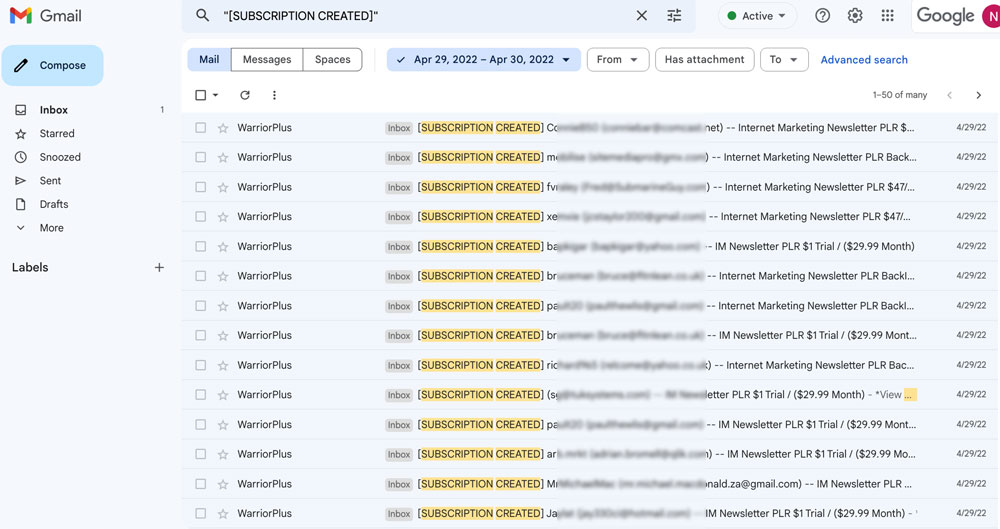Star the email containing '*View'
Viewport: 1000px width, 529px height.
click(223, 395)
